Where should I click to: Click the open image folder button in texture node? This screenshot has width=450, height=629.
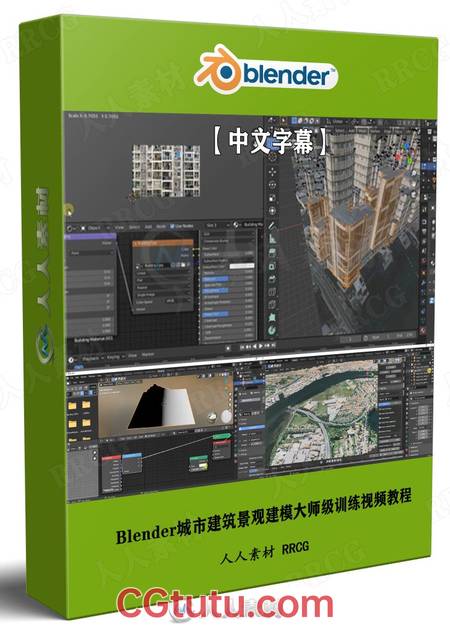coord(183,265)
